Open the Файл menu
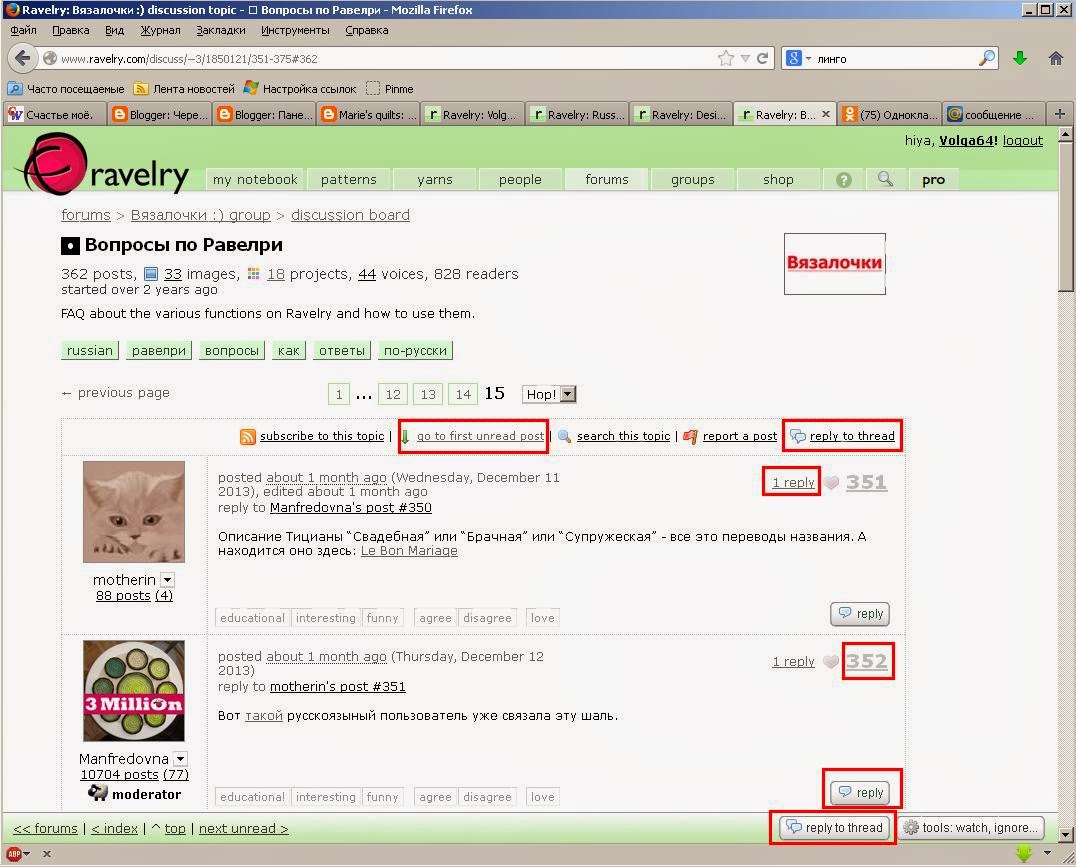 tap(23, 30)
